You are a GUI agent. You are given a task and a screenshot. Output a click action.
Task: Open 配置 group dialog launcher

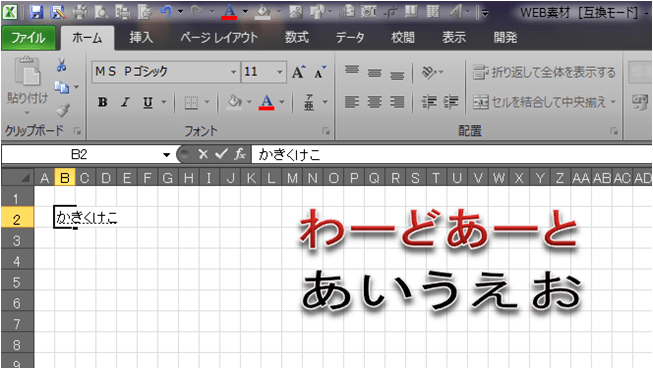pyautogui.click(x=614, y=131)
